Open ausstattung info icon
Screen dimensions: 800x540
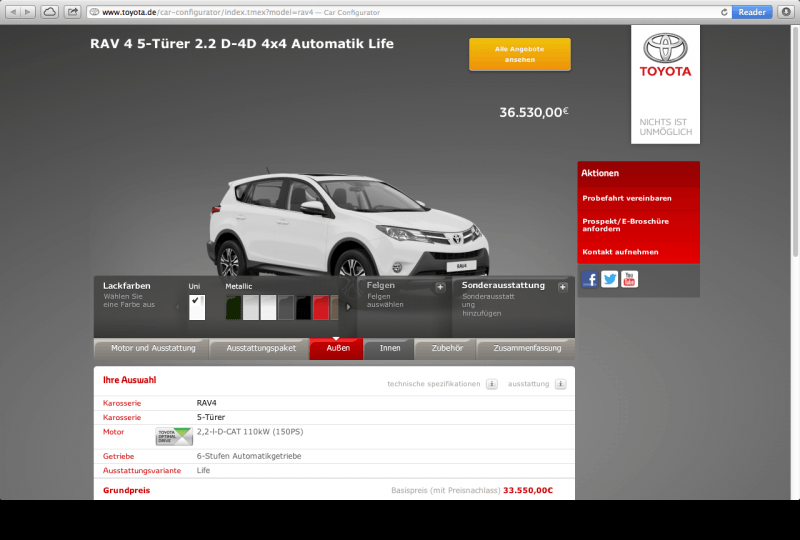click(560, 384)
